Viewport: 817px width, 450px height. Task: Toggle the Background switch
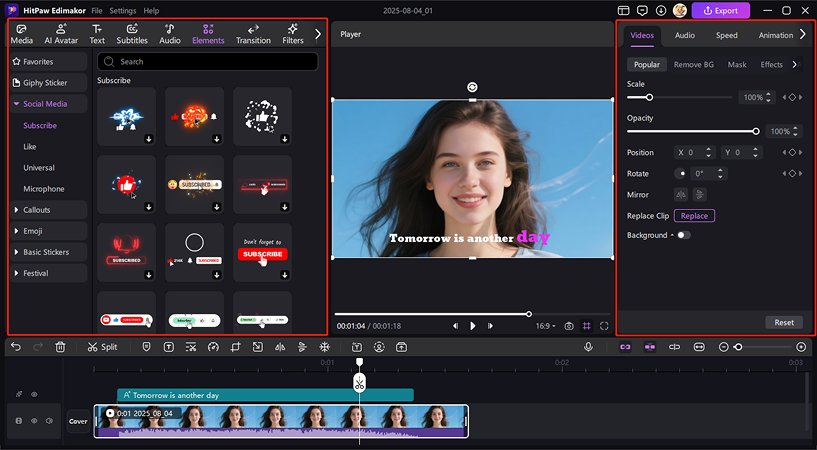(x=684, y=235)
